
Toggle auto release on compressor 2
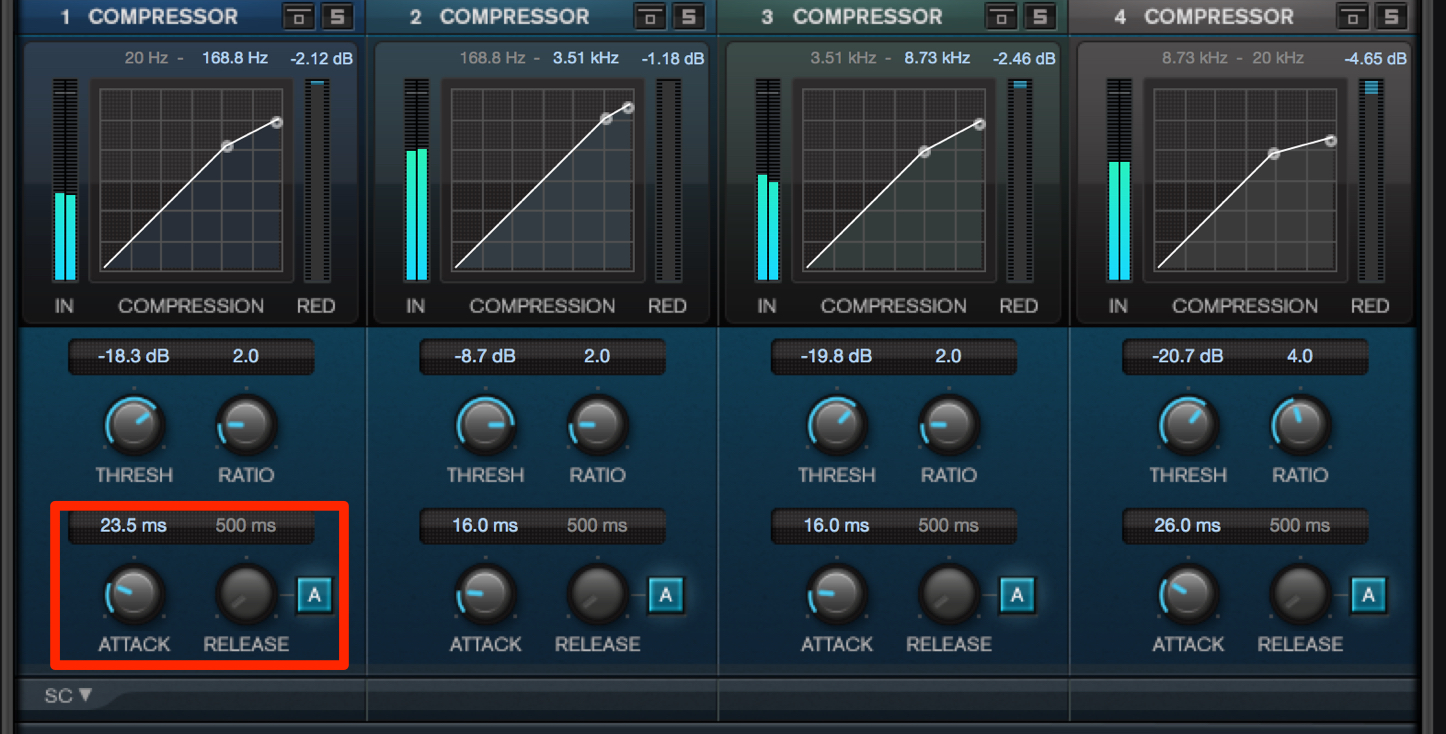(666, 595)
